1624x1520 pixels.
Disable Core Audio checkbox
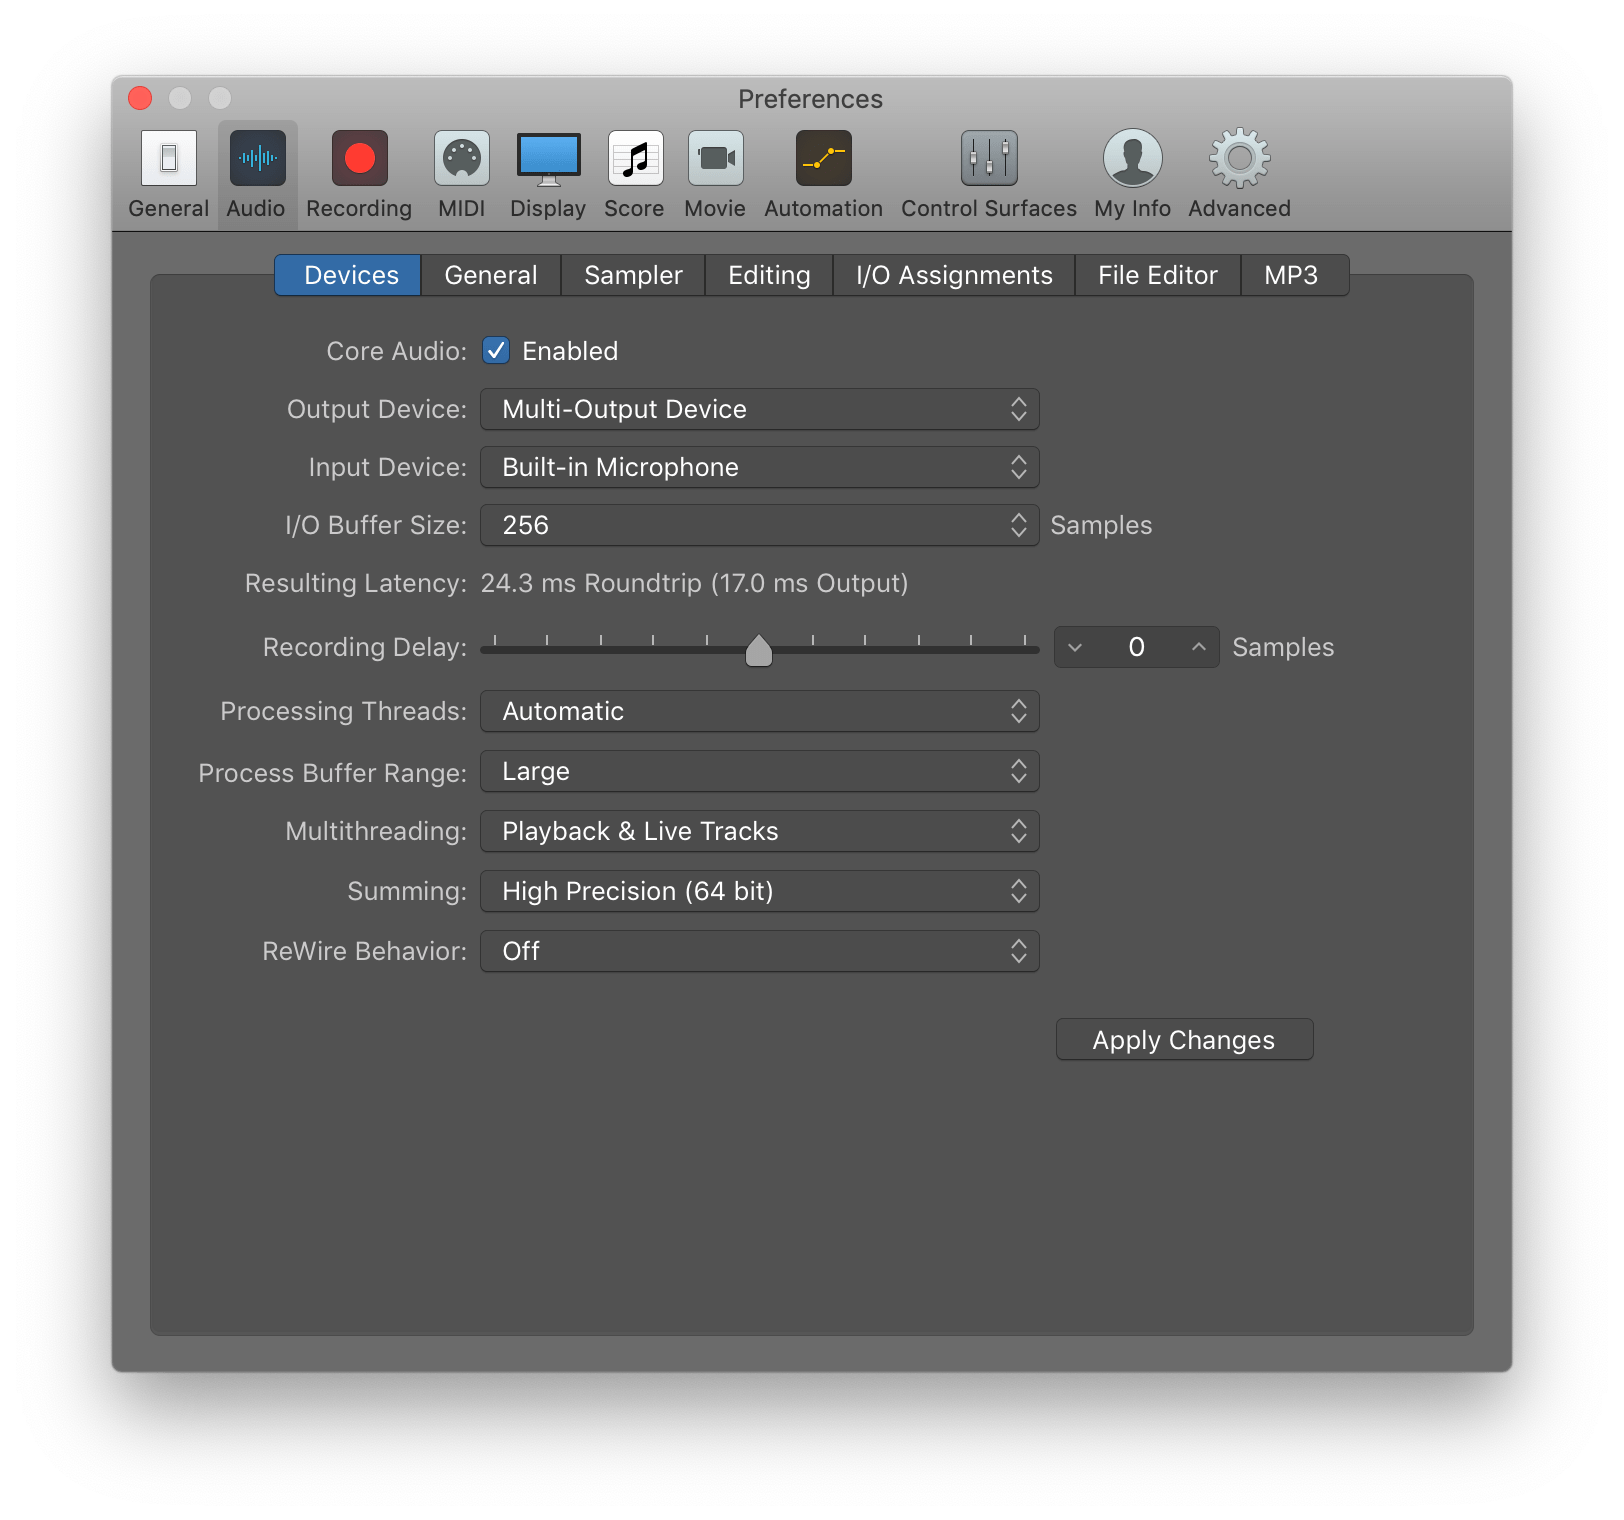pyautogui.click(x=496, y=350)
